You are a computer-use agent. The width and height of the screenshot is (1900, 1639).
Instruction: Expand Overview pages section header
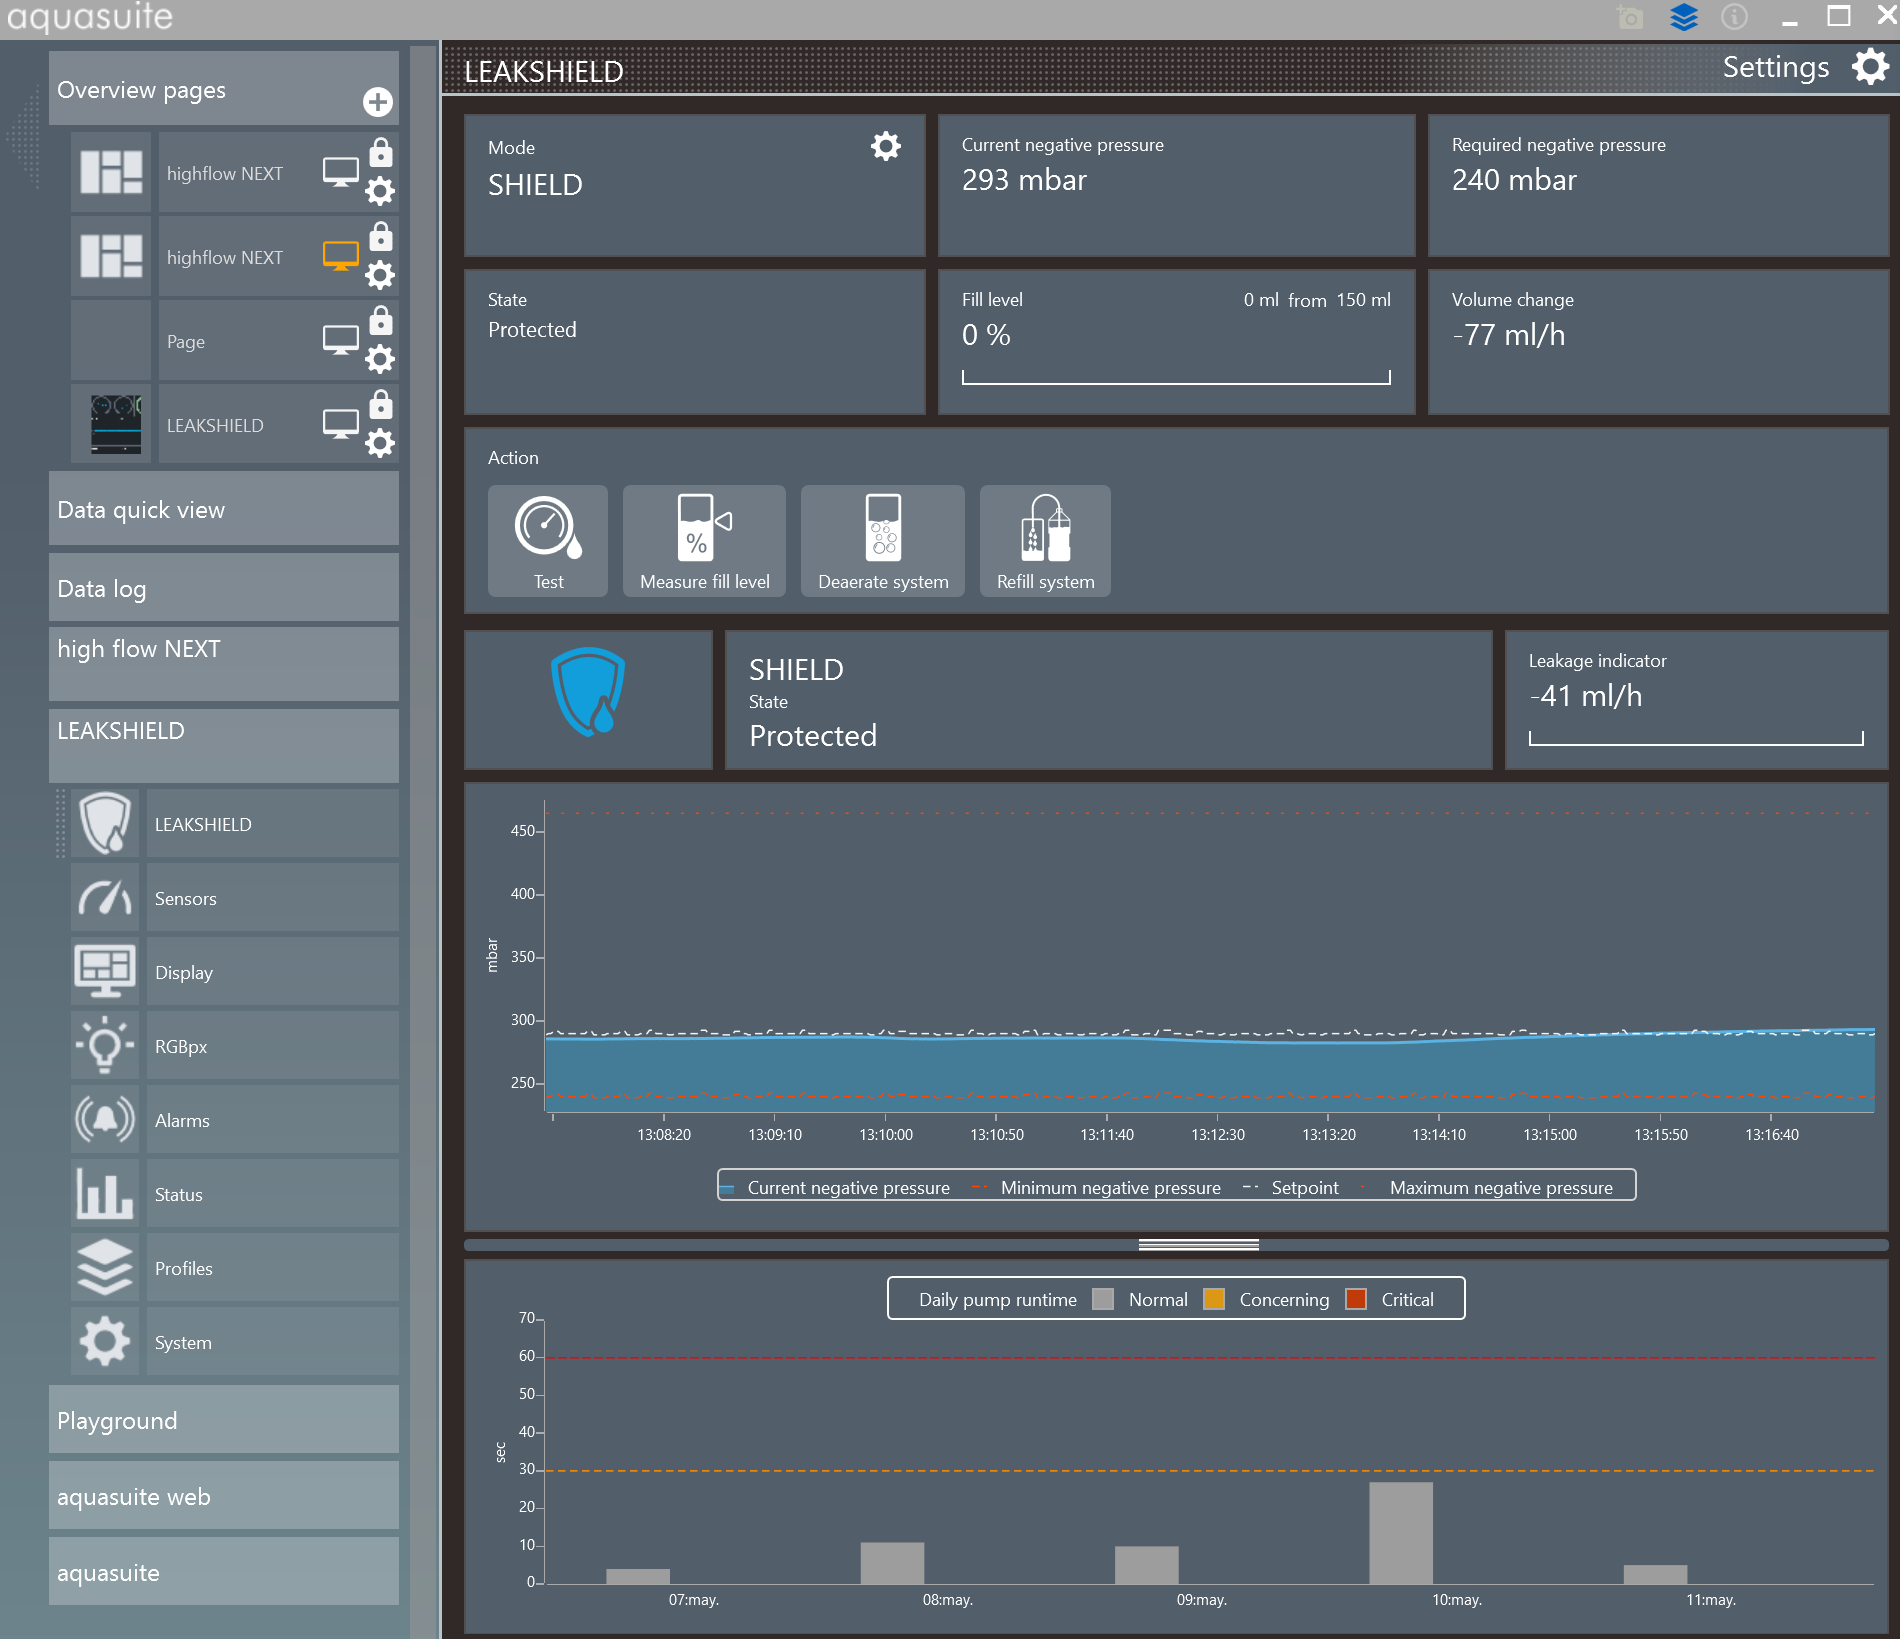[224, 89]
